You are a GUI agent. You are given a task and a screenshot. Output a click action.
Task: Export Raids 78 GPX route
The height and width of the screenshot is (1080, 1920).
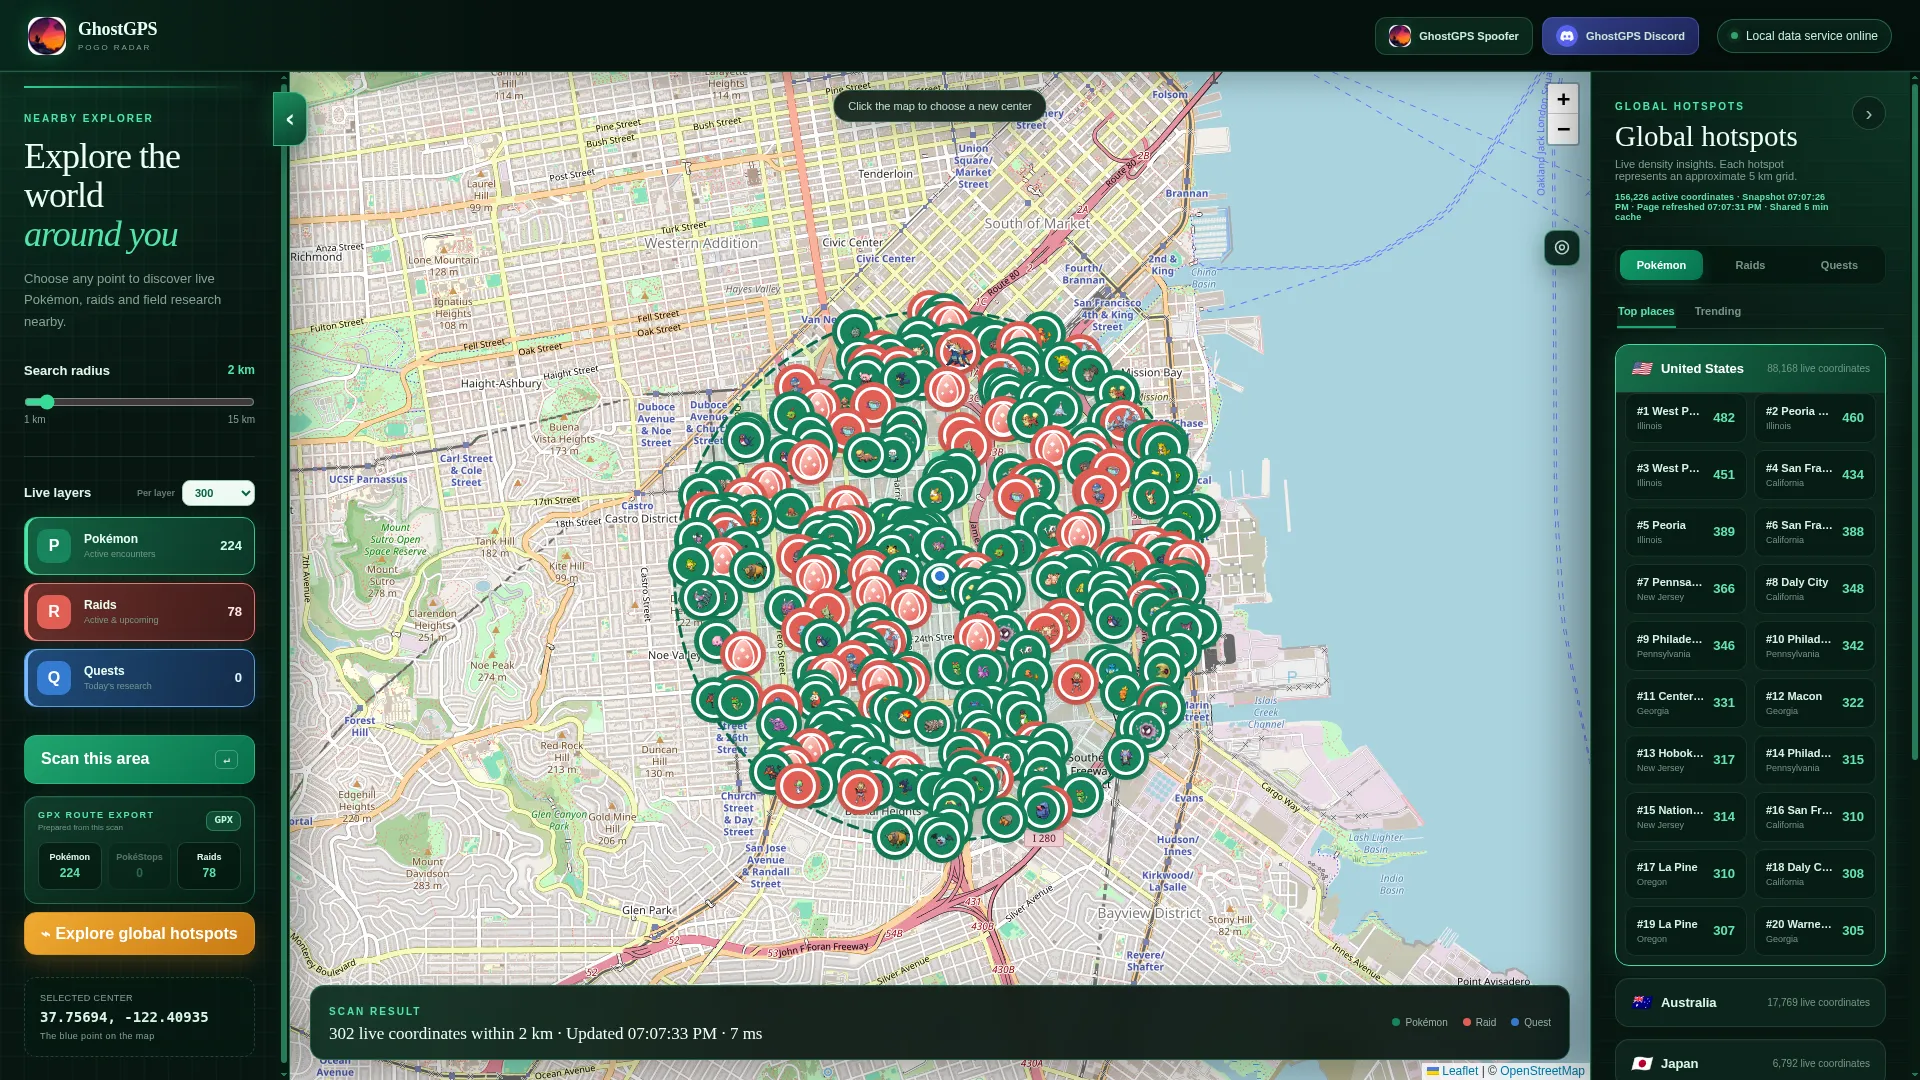[x=209, y=866]
